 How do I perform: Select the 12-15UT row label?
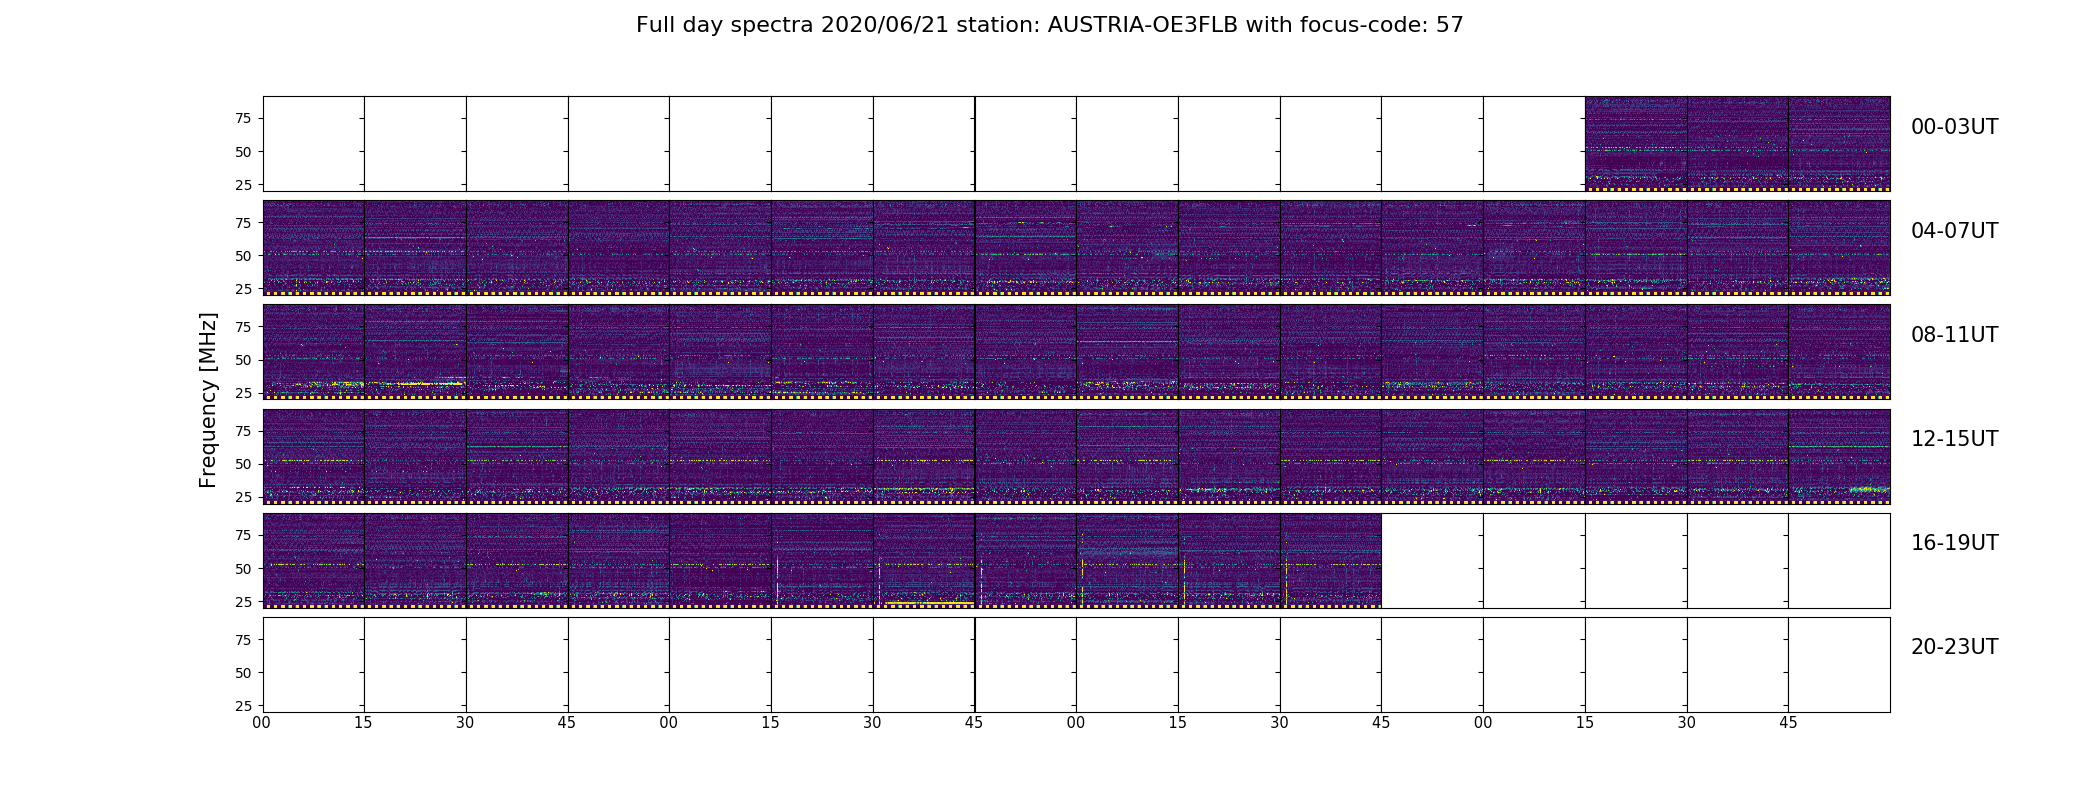[1954, 439]
